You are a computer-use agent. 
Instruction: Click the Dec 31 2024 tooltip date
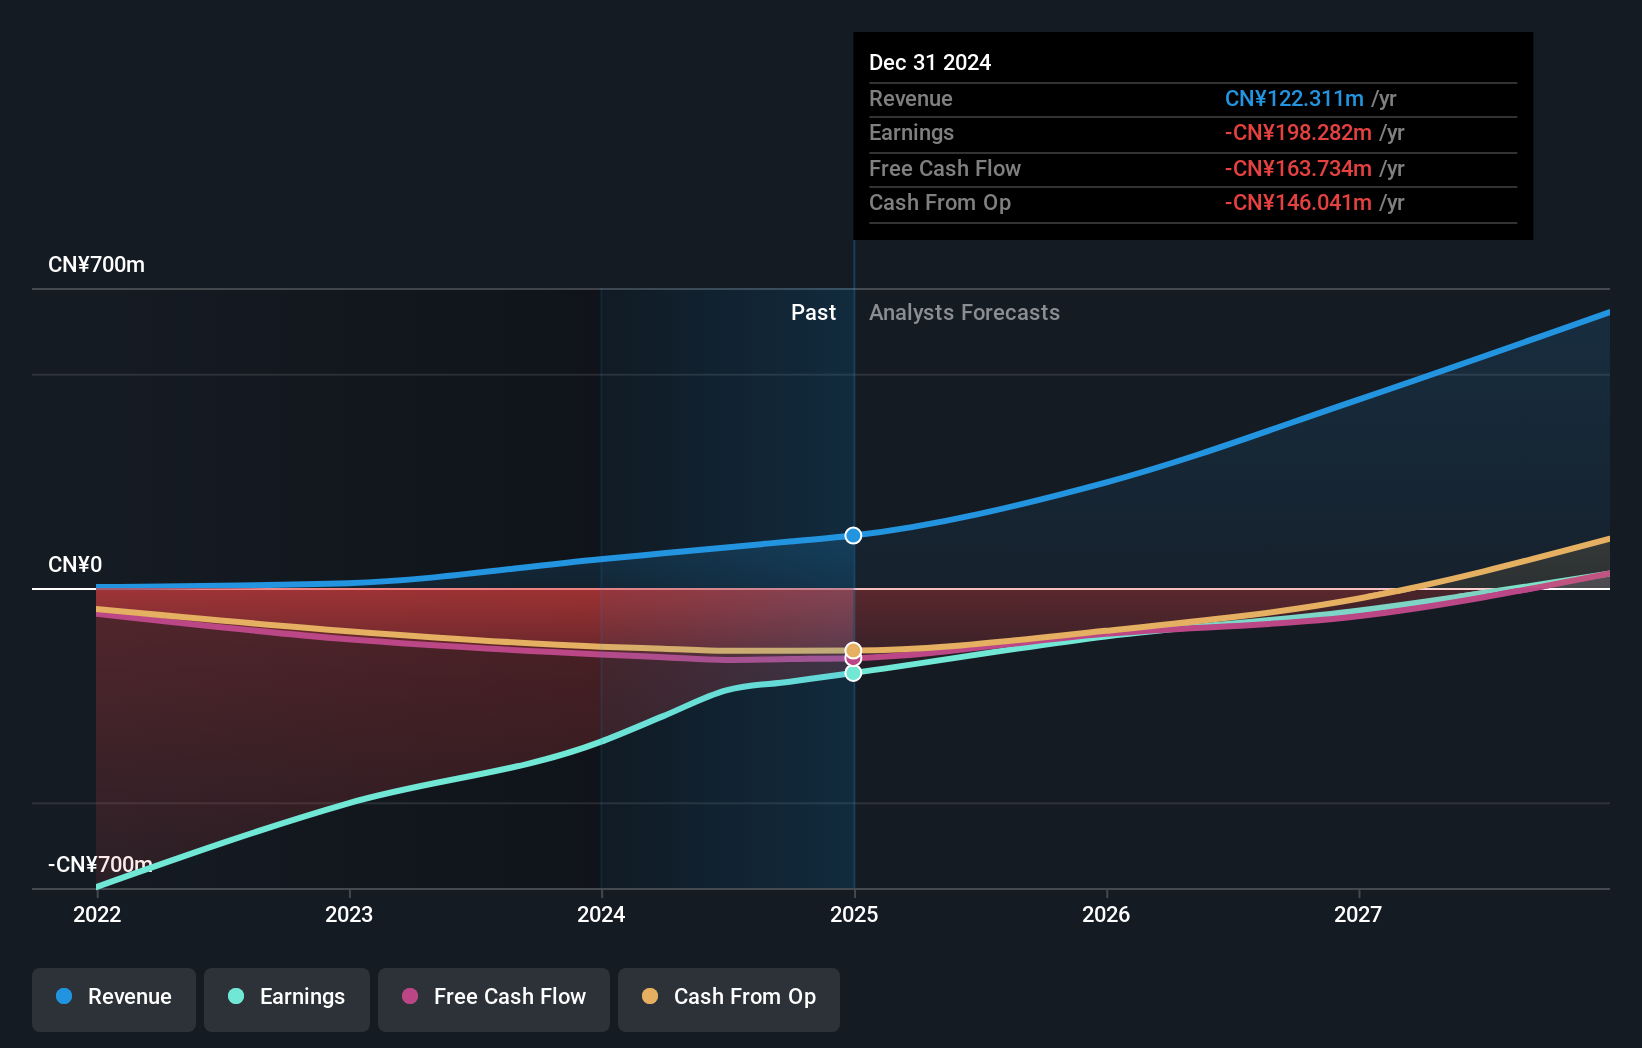tap(930, 63)
